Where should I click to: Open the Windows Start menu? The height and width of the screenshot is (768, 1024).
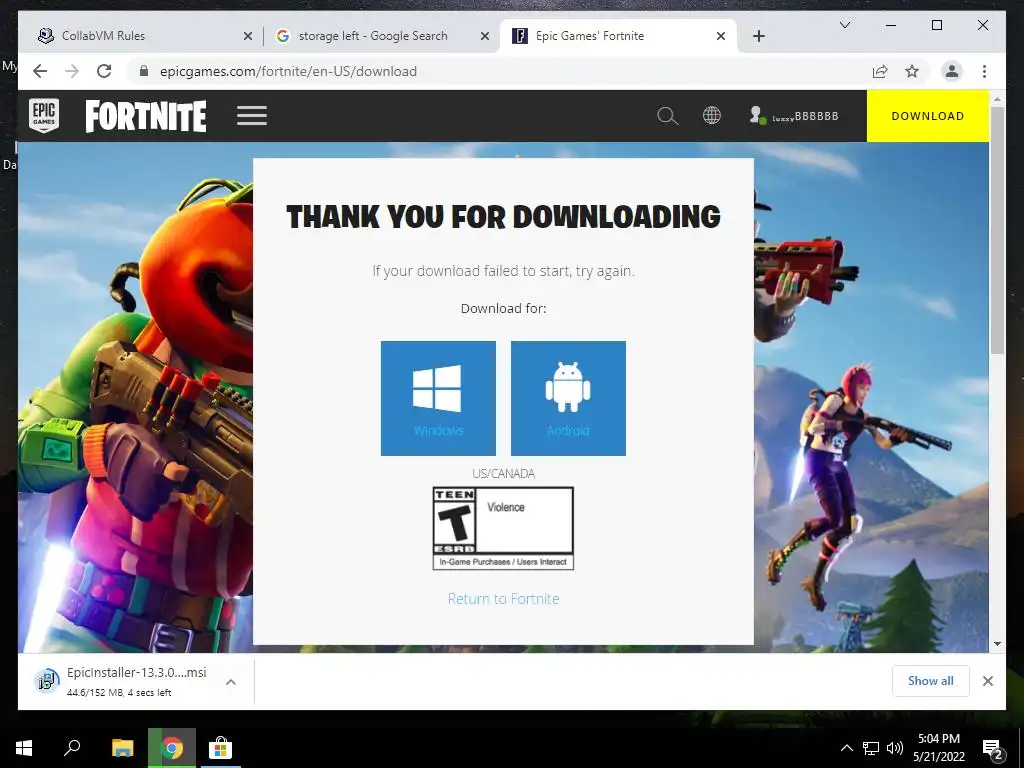point(24,748)
